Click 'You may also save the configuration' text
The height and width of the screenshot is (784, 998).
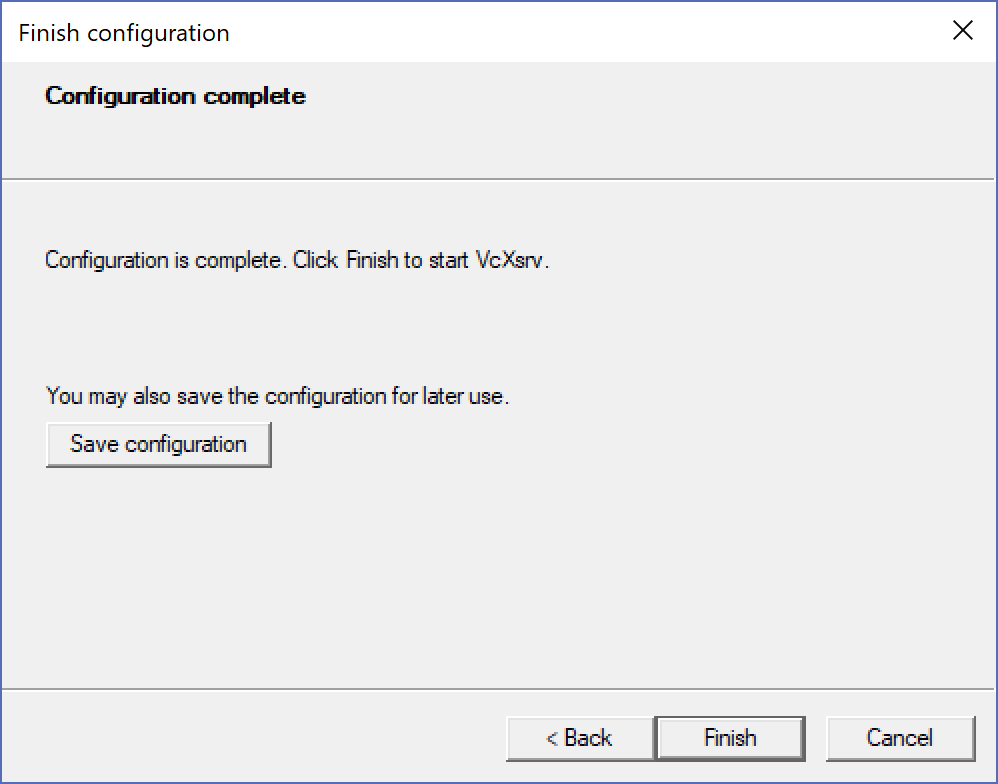click(x=217, y=396)
